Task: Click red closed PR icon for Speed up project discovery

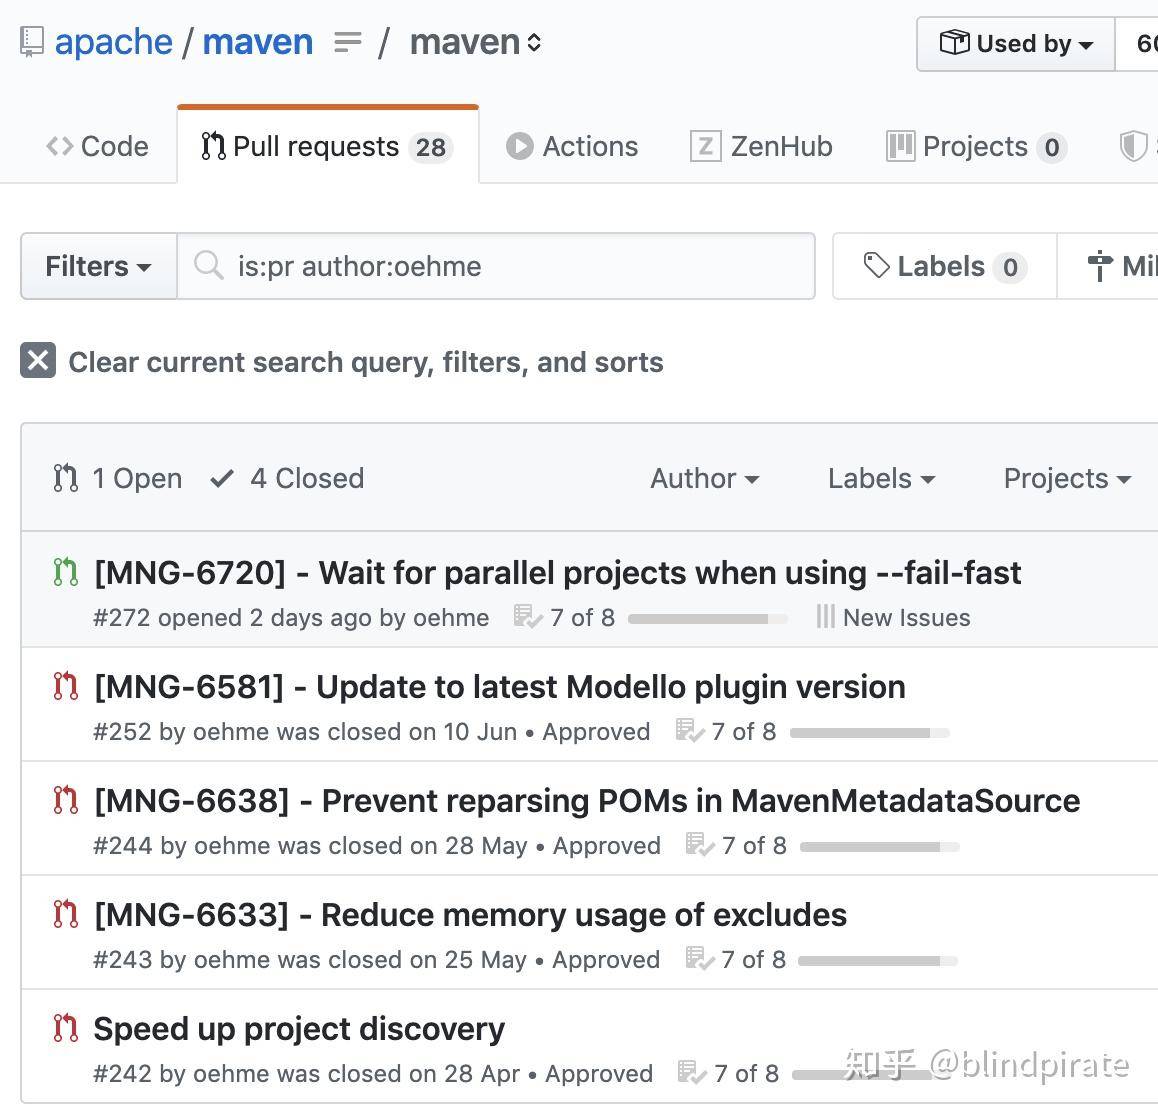Action: (66, 1028)
